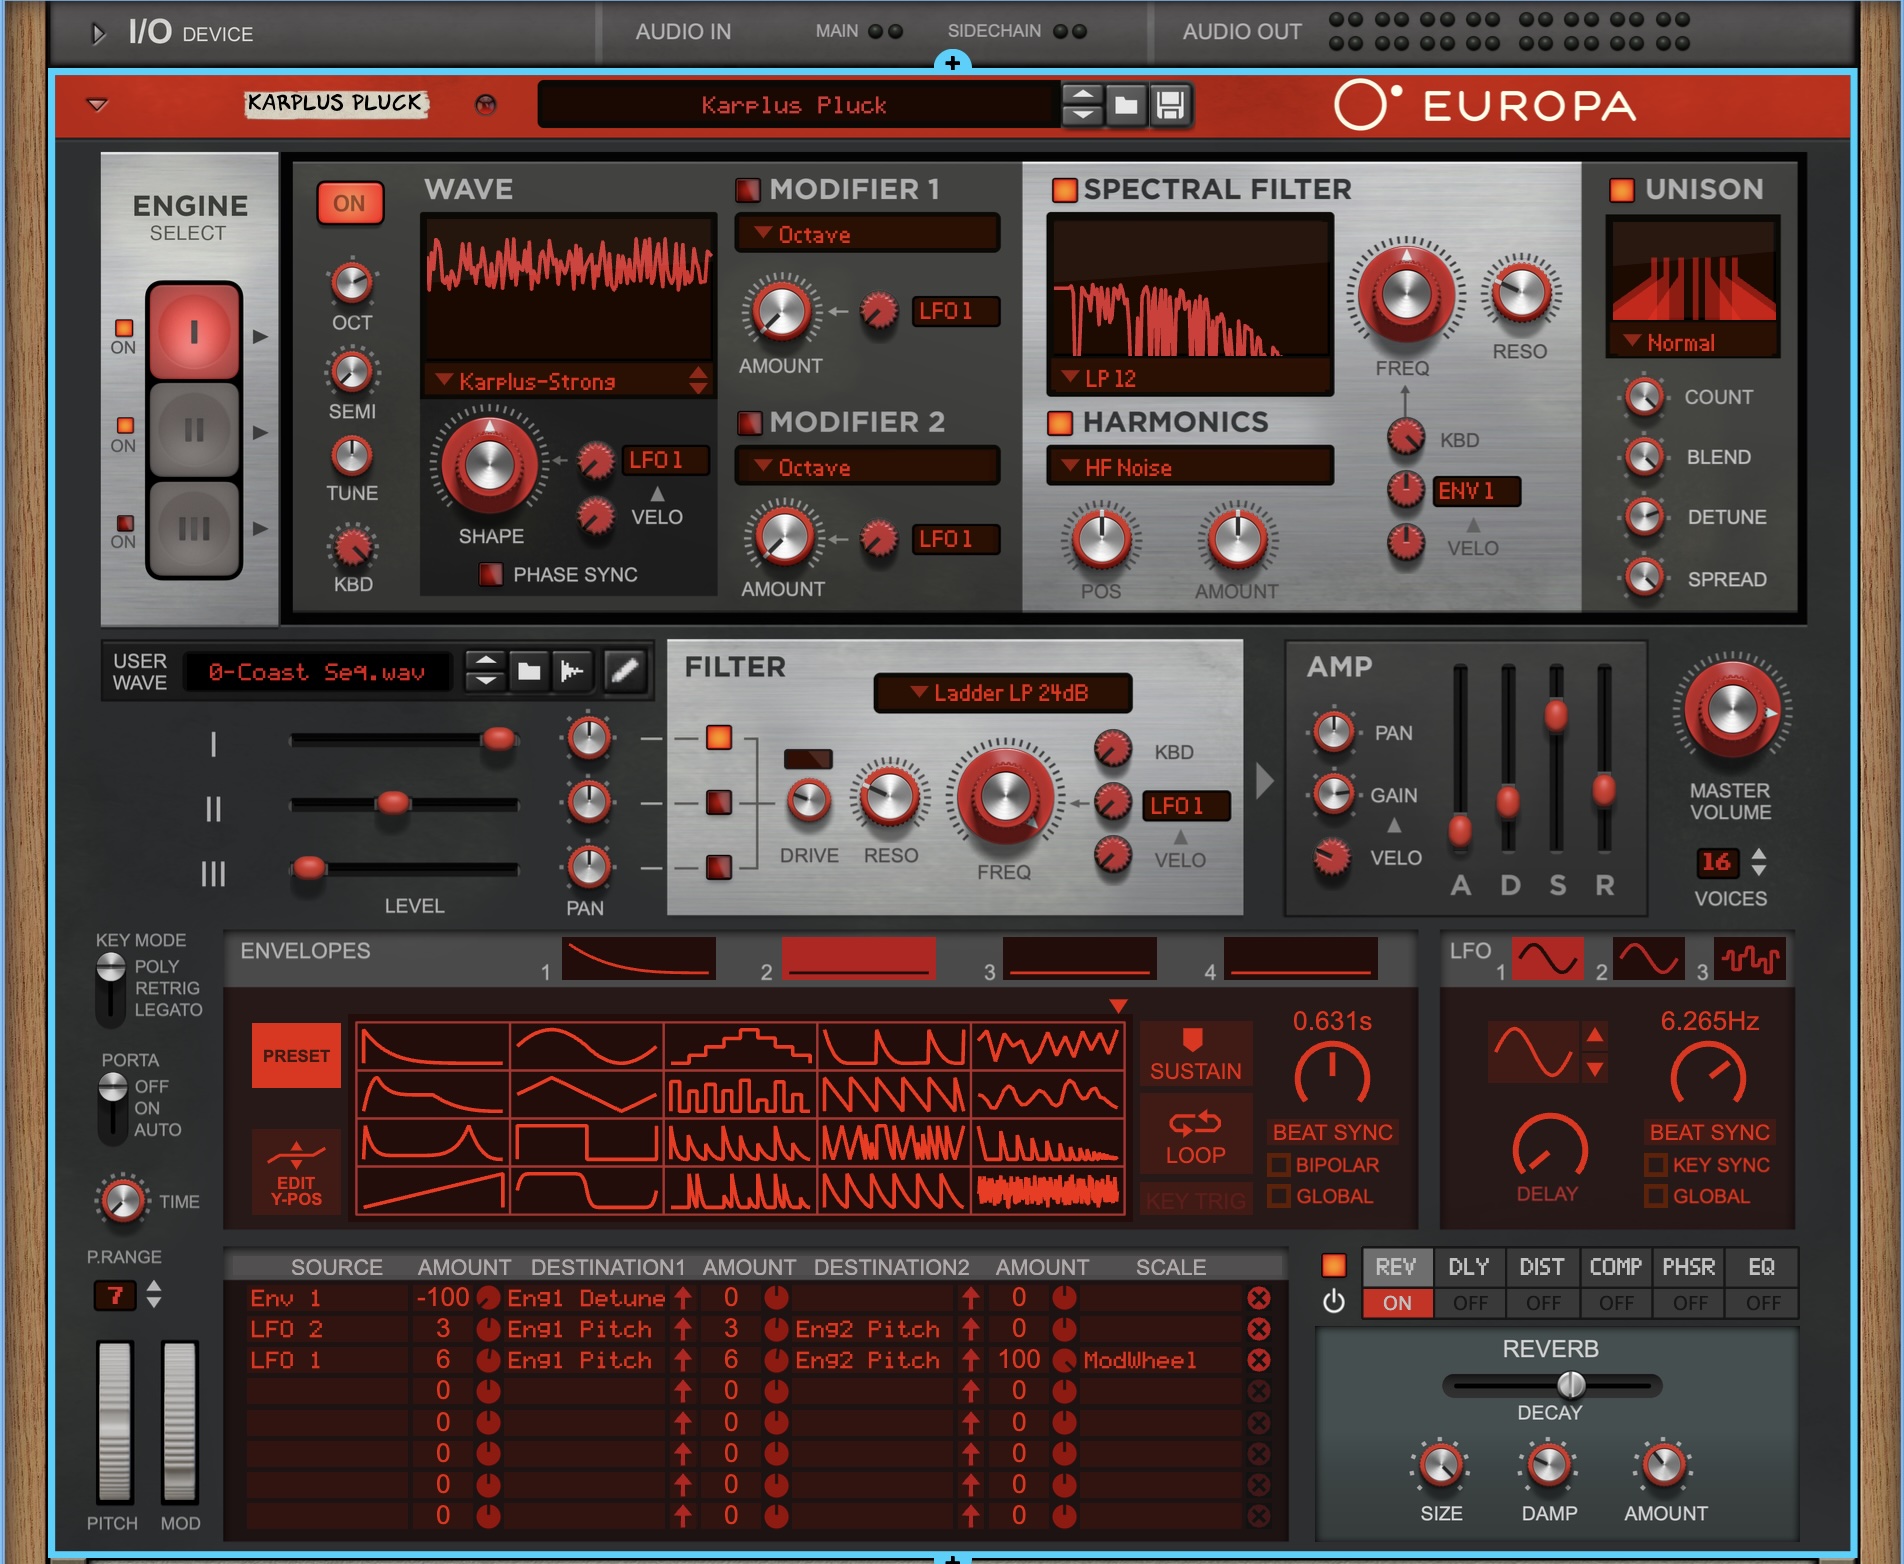Image resolution: width=1904 pixels, height=1564 pixels.
Task: Switch to the DIST effect tab
Action: (1542, 1267)
